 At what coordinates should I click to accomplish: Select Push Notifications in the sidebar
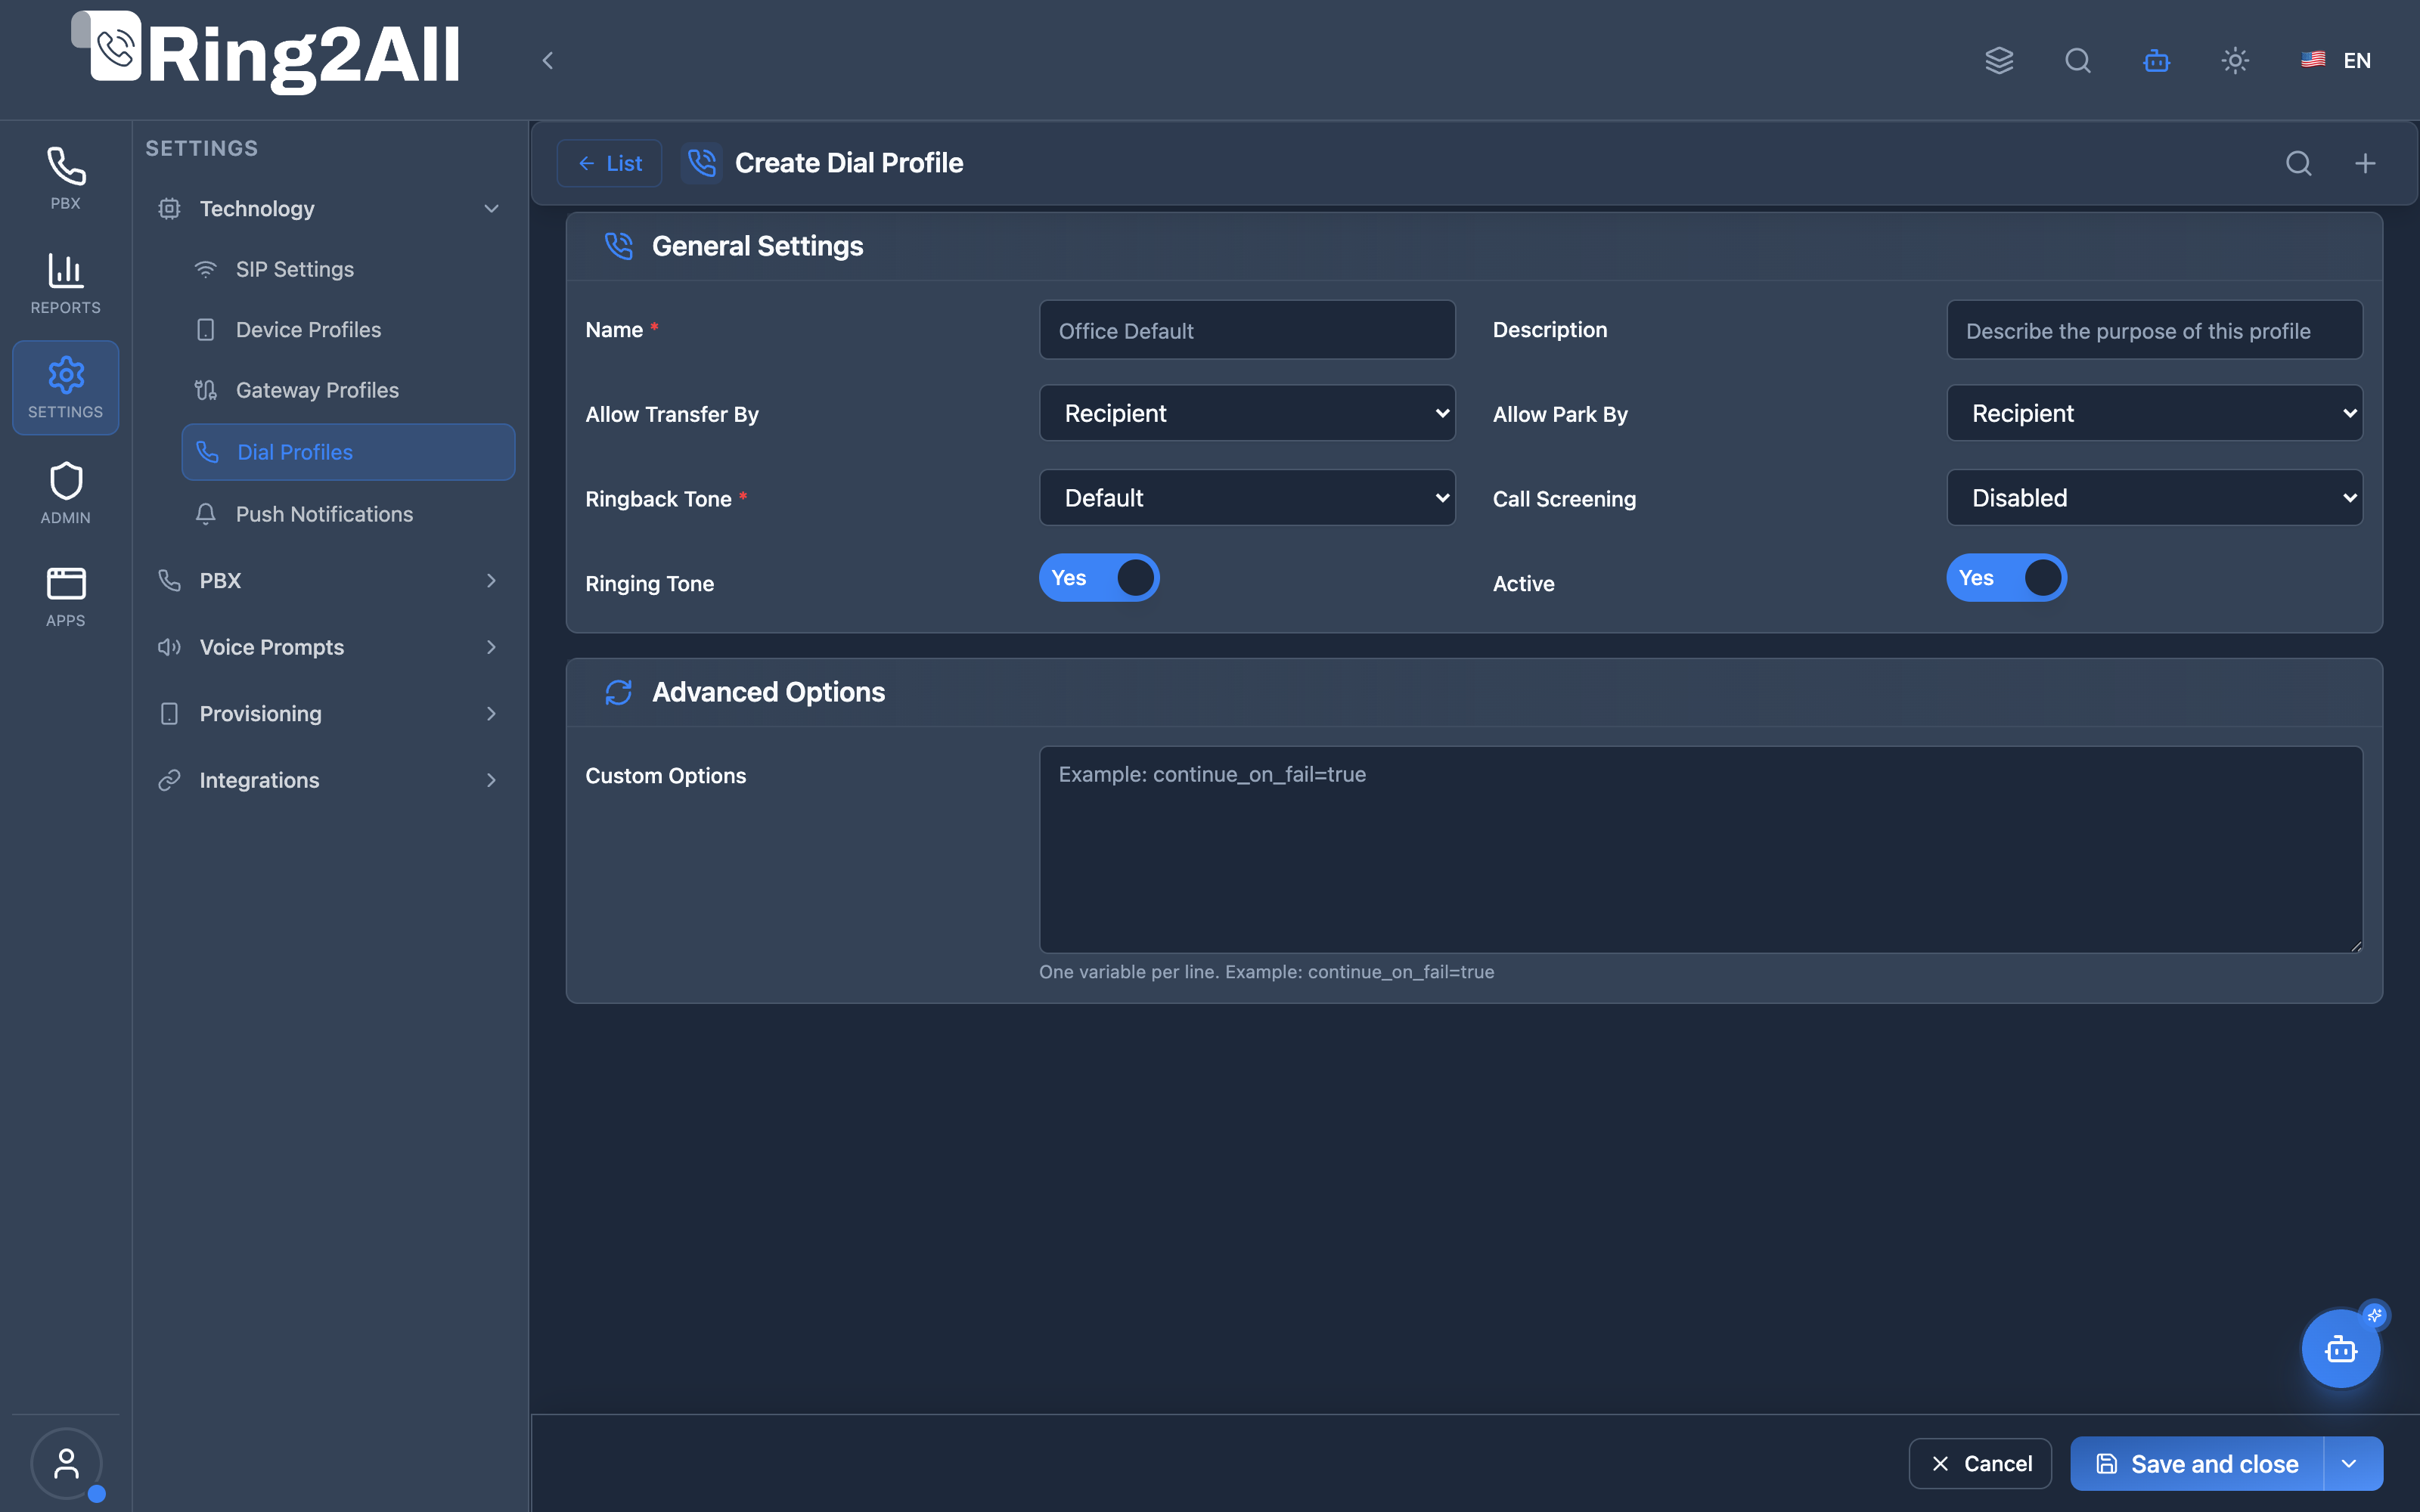click(347, 514)
